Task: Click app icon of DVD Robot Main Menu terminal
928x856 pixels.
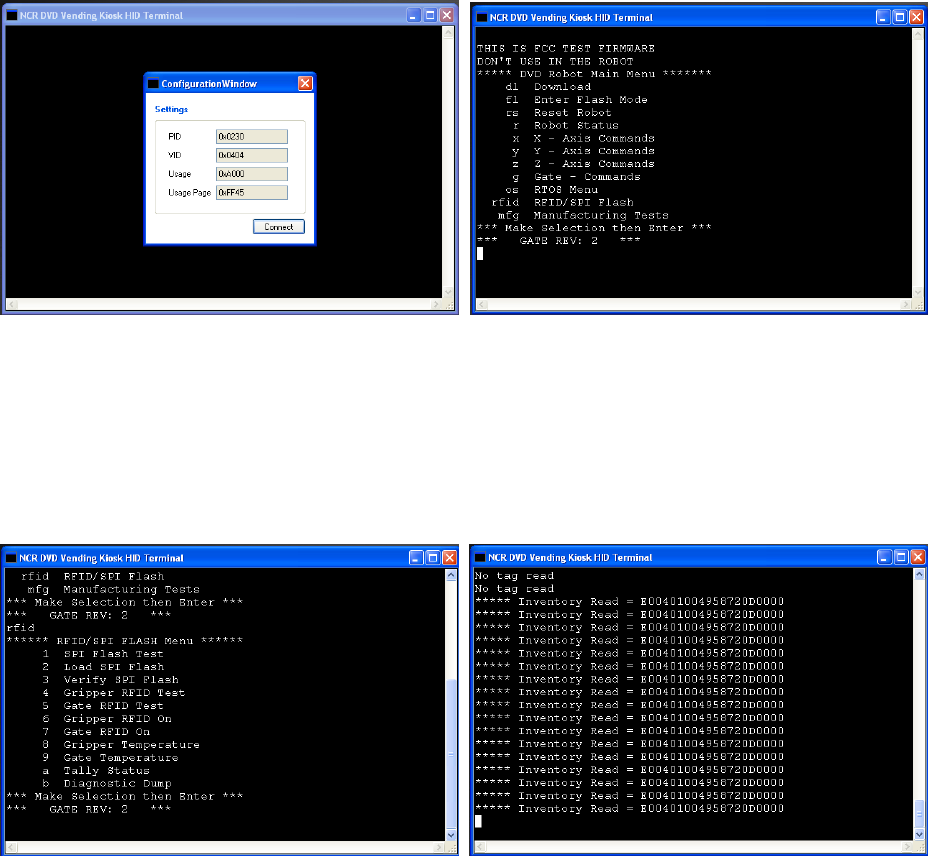Action: (x=482, y=18)
